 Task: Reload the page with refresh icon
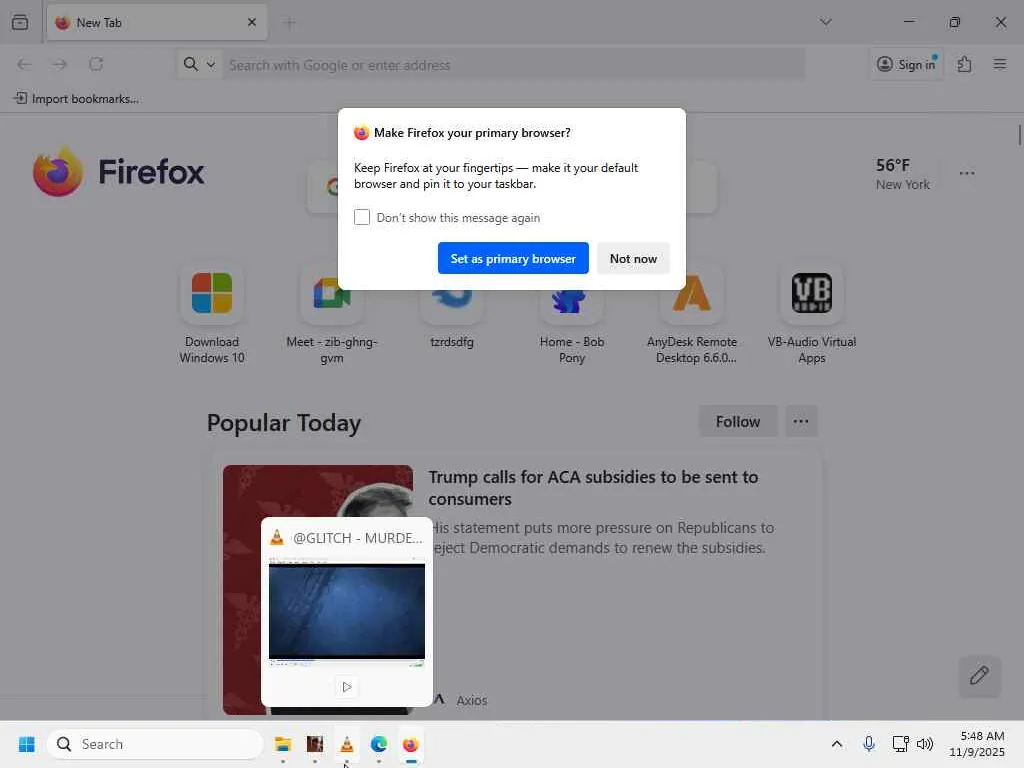pyautogui.click(x=96, y=64)
